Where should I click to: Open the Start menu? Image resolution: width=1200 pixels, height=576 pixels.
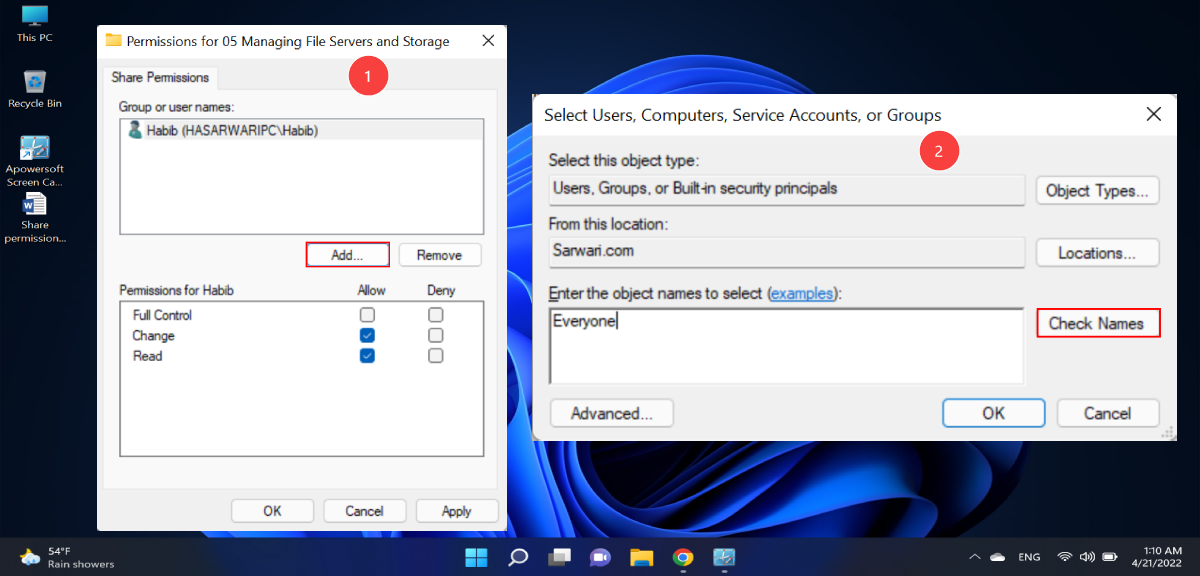tap(476, 557)
